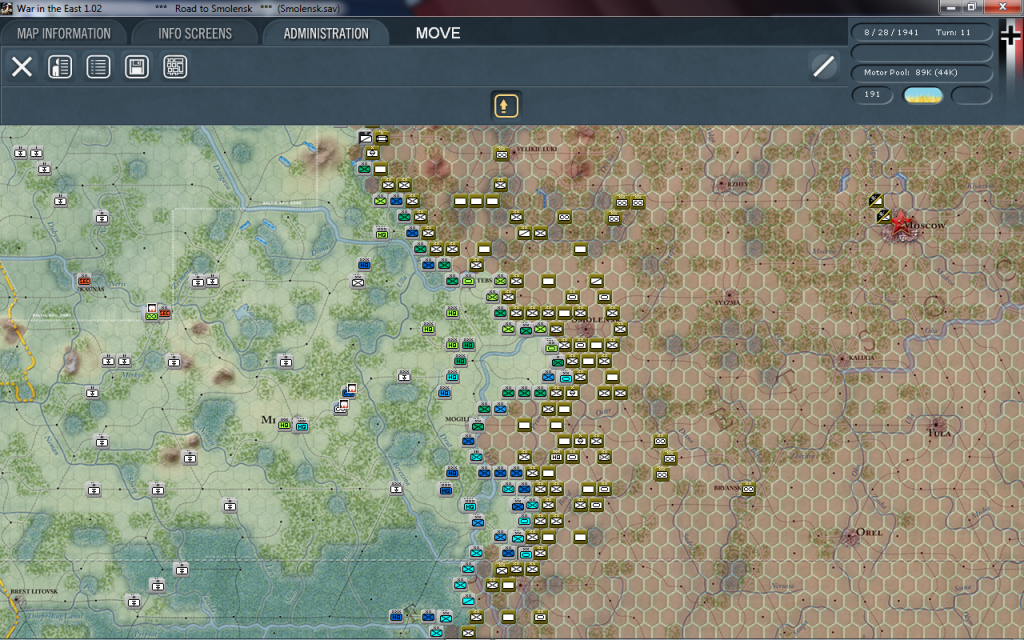Switch to the Map Information tab
Viewport: 1024px width, 640px height.
pos(63,33)
